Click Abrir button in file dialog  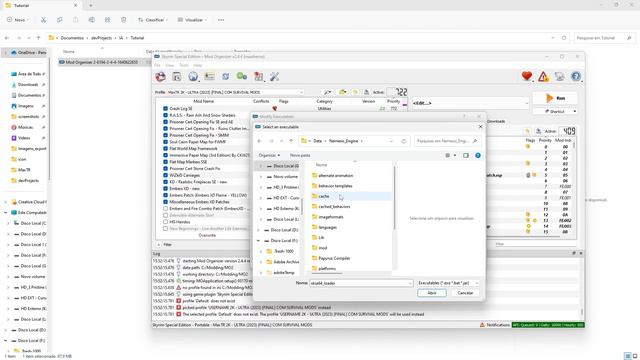tap(432, 293)
